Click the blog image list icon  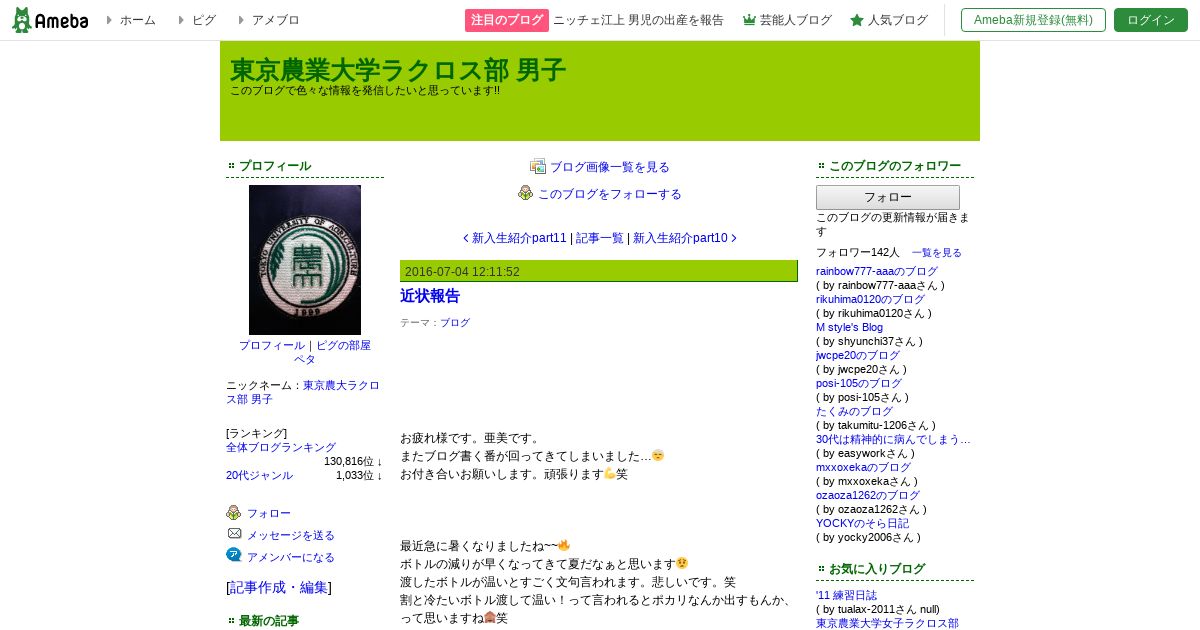[538, 166]
